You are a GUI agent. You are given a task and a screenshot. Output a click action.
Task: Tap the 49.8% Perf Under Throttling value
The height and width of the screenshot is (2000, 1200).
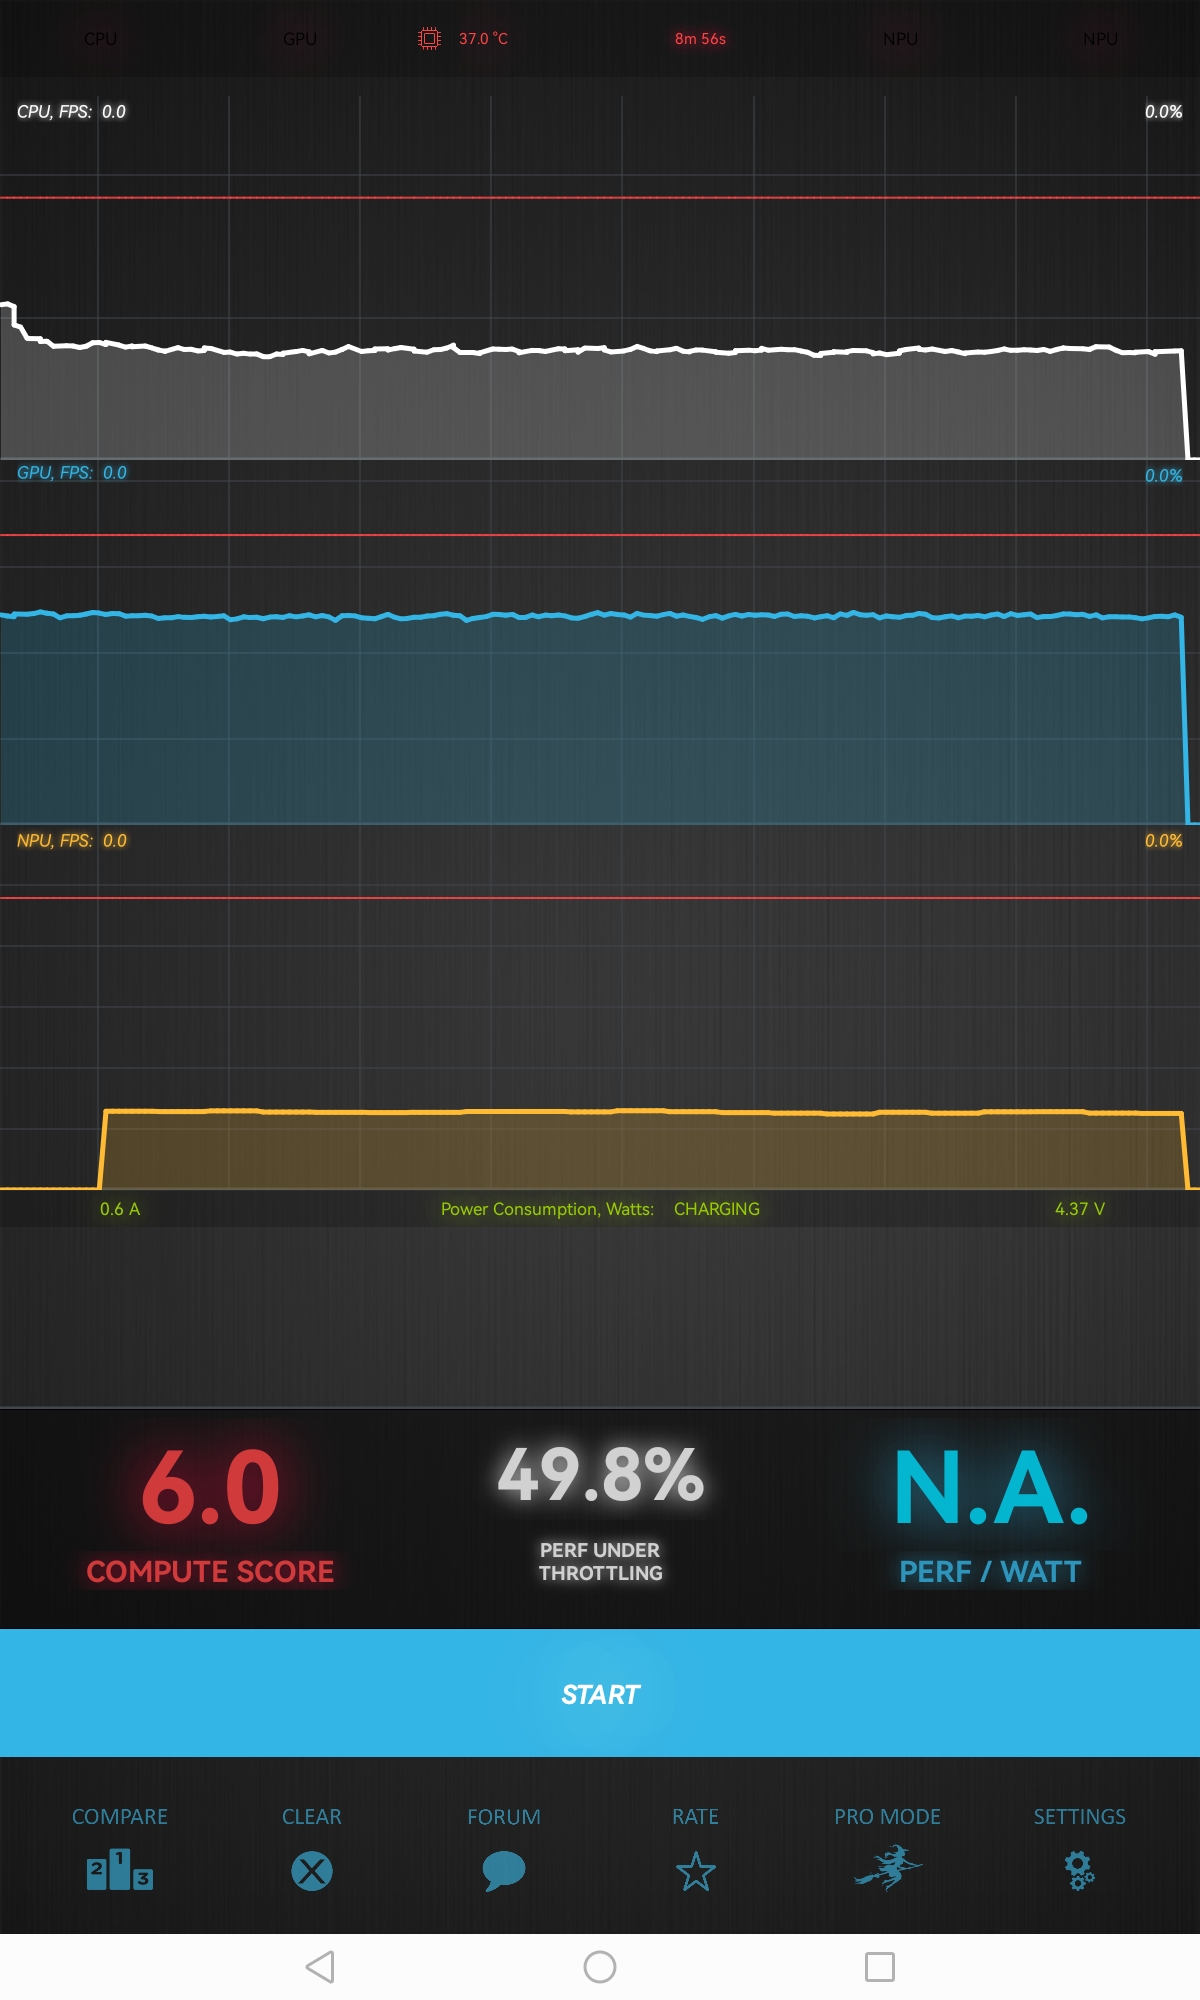click(x=600, y=1475)
